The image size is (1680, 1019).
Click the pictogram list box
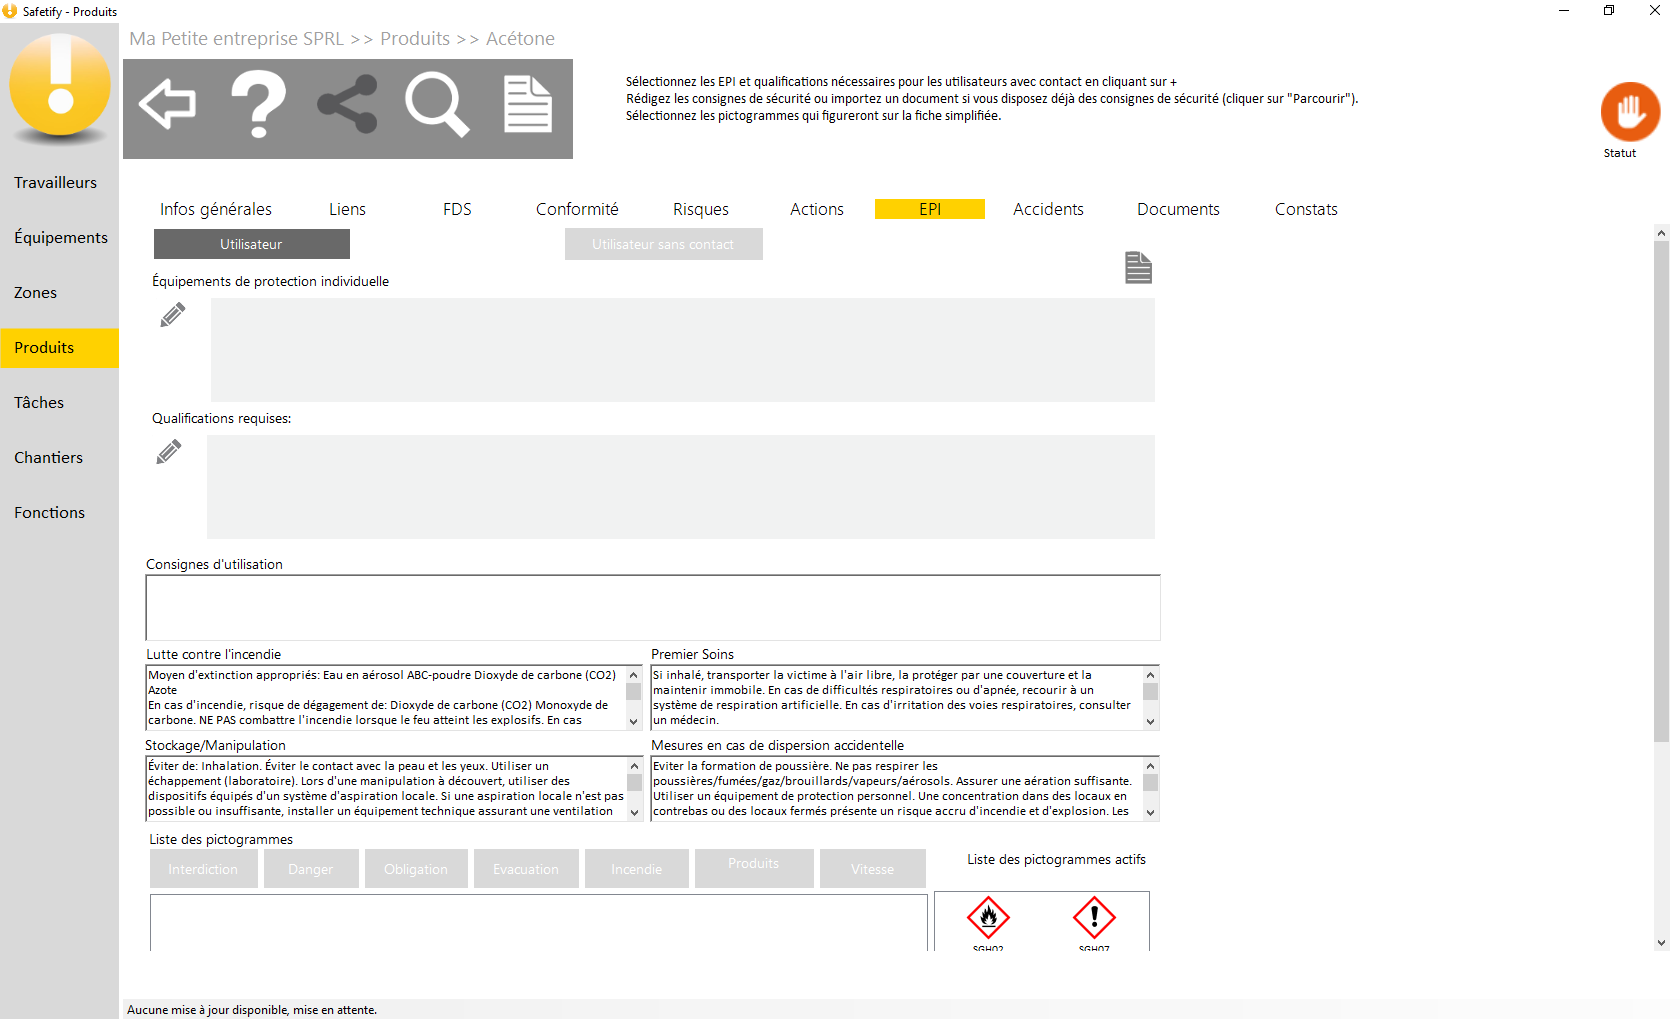(x=539, y=922)
